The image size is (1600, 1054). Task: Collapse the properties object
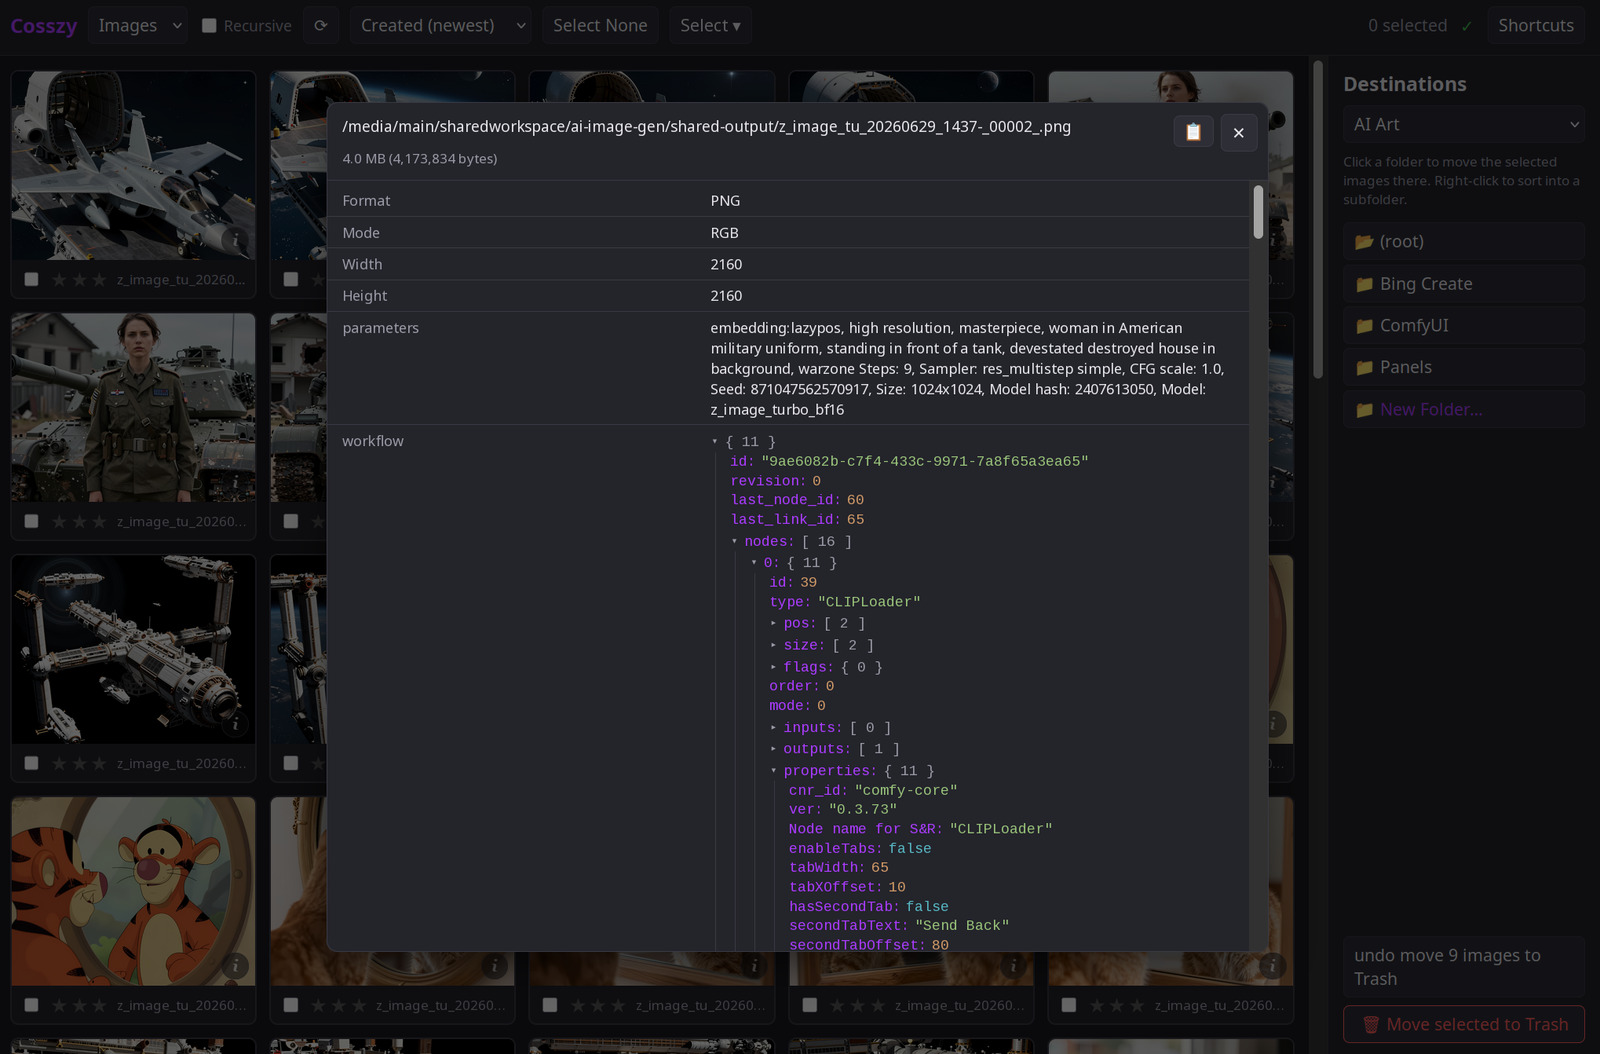773,770
